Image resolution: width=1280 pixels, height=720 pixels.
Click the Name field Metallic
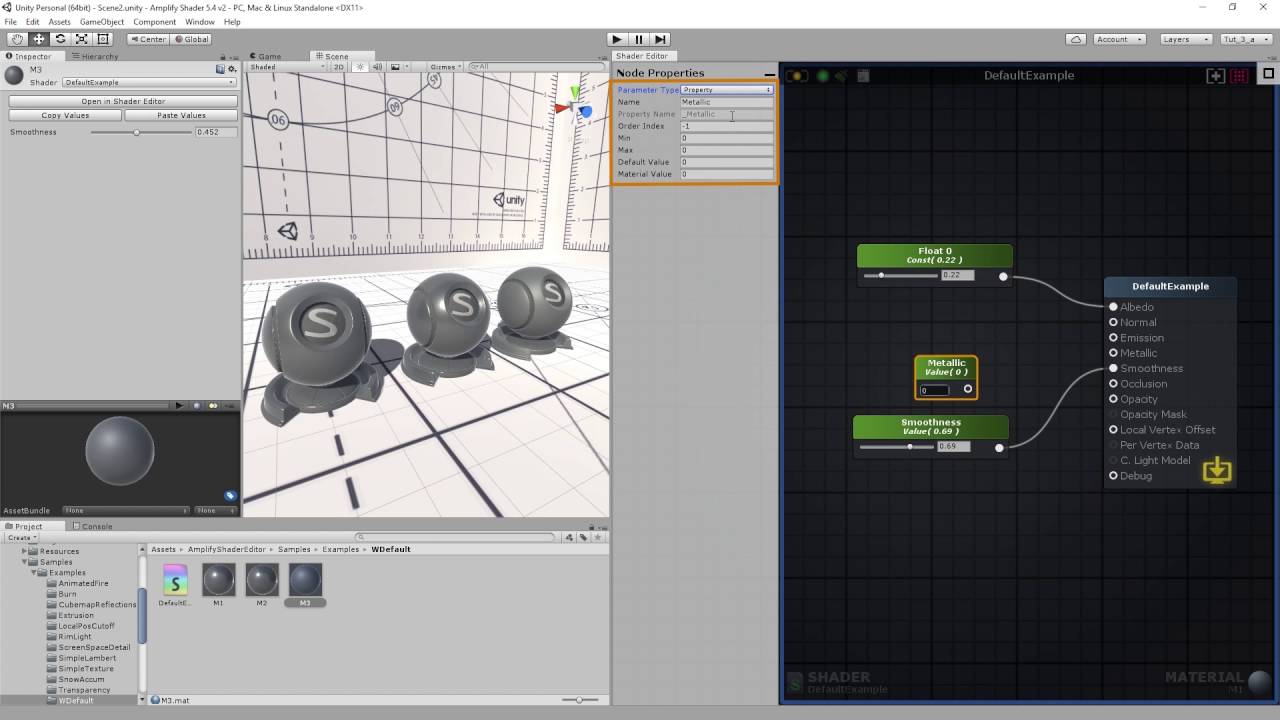click(x=727, y=102)
